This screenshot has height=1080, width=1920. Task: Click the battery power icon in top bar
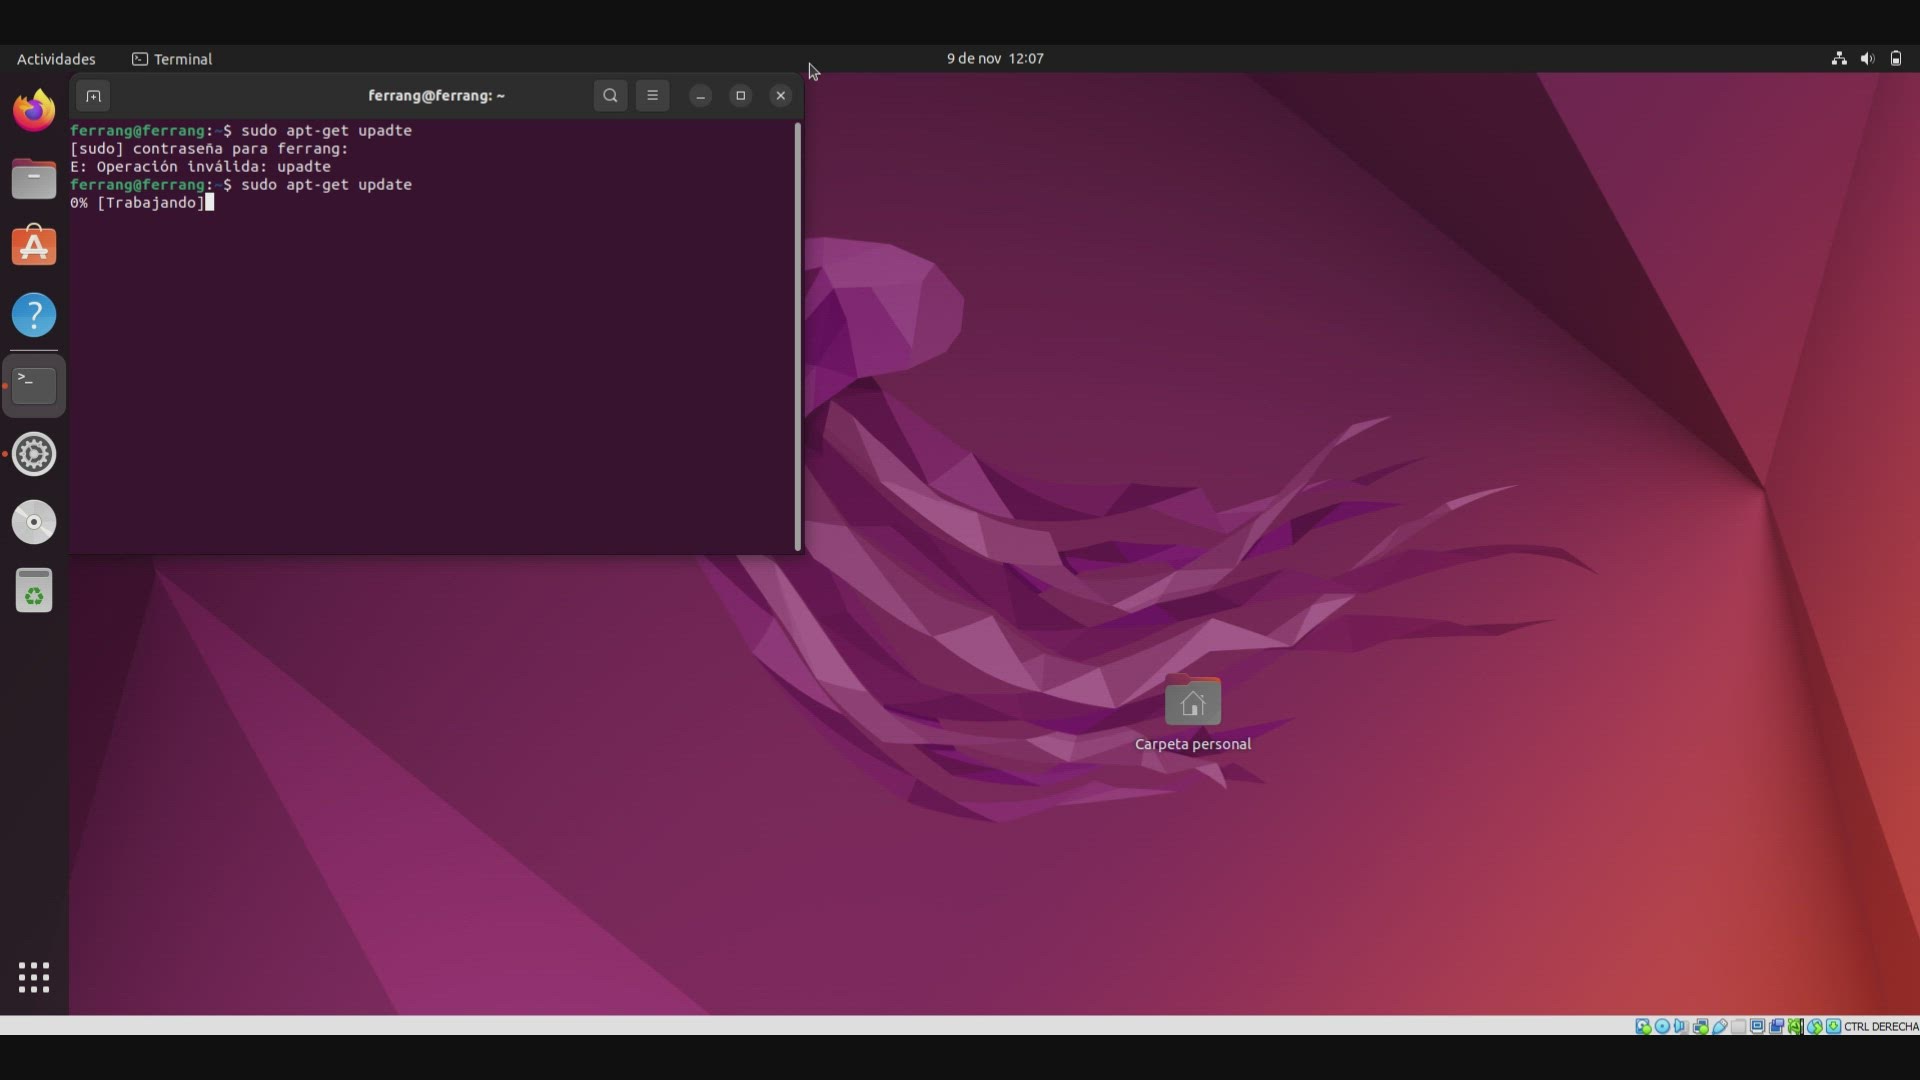tap(1896, 59)
